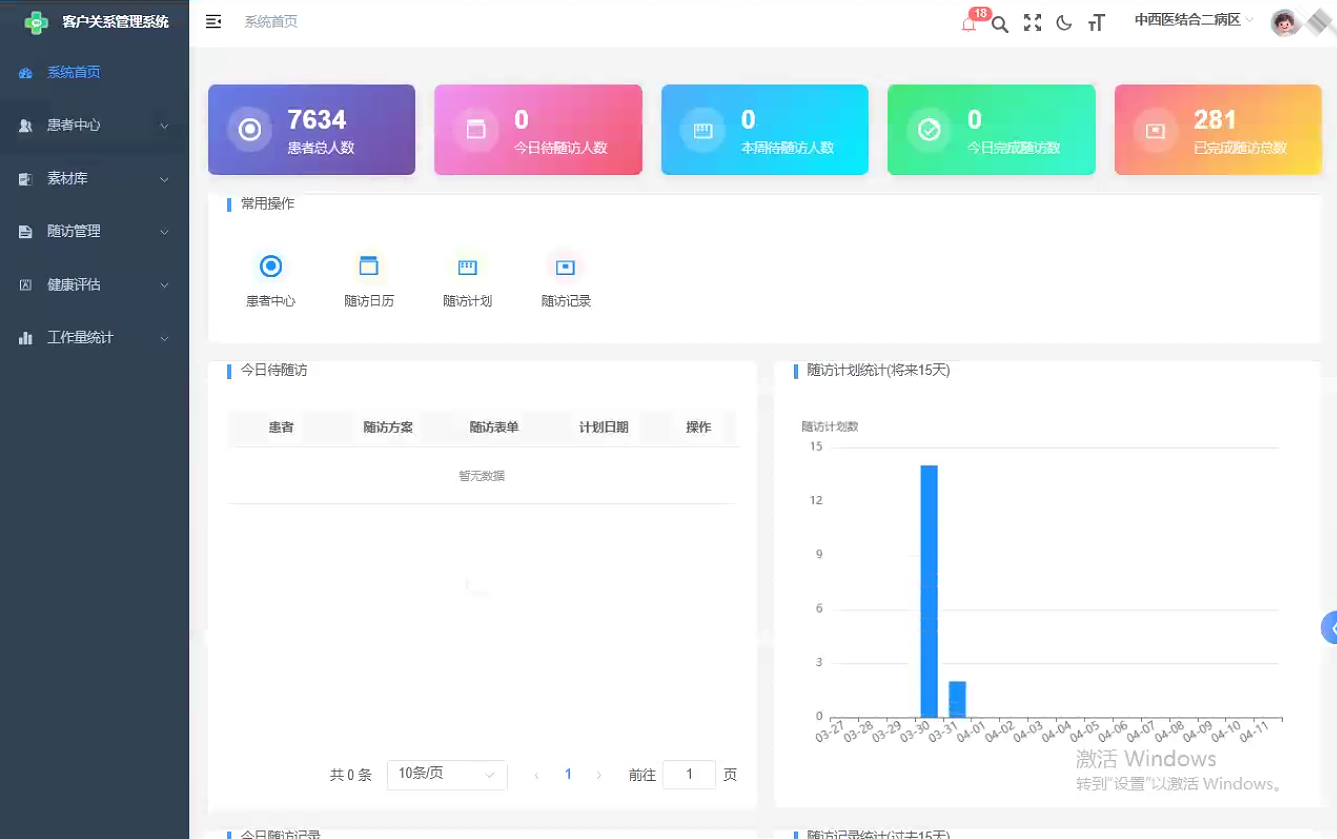Switch to dark mode with moon icon

pos(1064,22)
